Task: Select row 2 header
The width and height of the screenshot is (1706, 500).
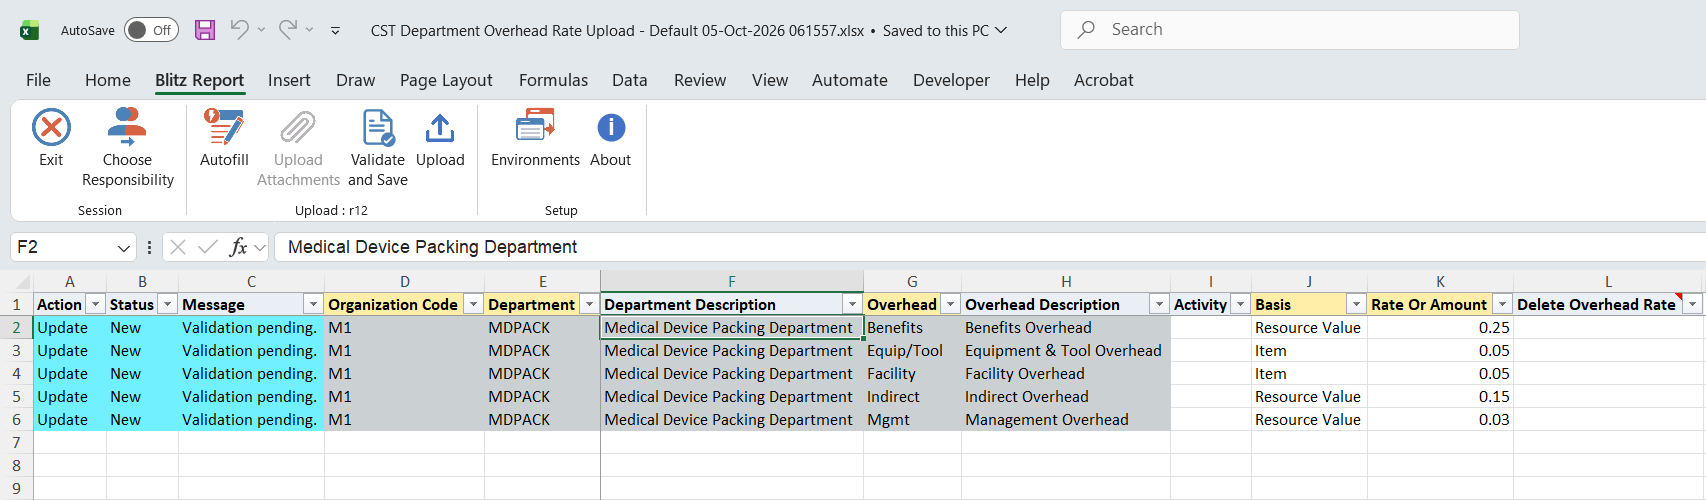Action: [16, 328]
